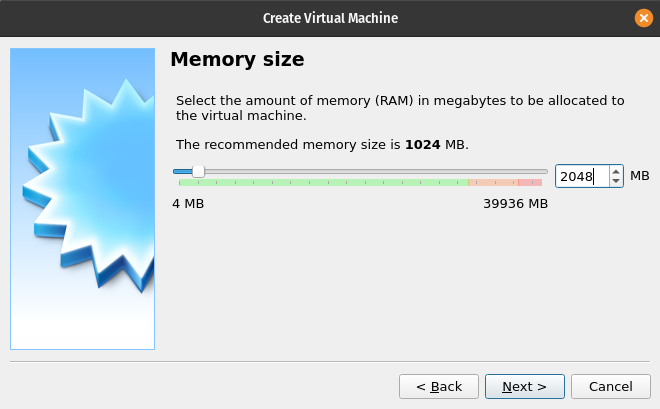
Task: Go back with the Back button
Action: coord(439,386)
